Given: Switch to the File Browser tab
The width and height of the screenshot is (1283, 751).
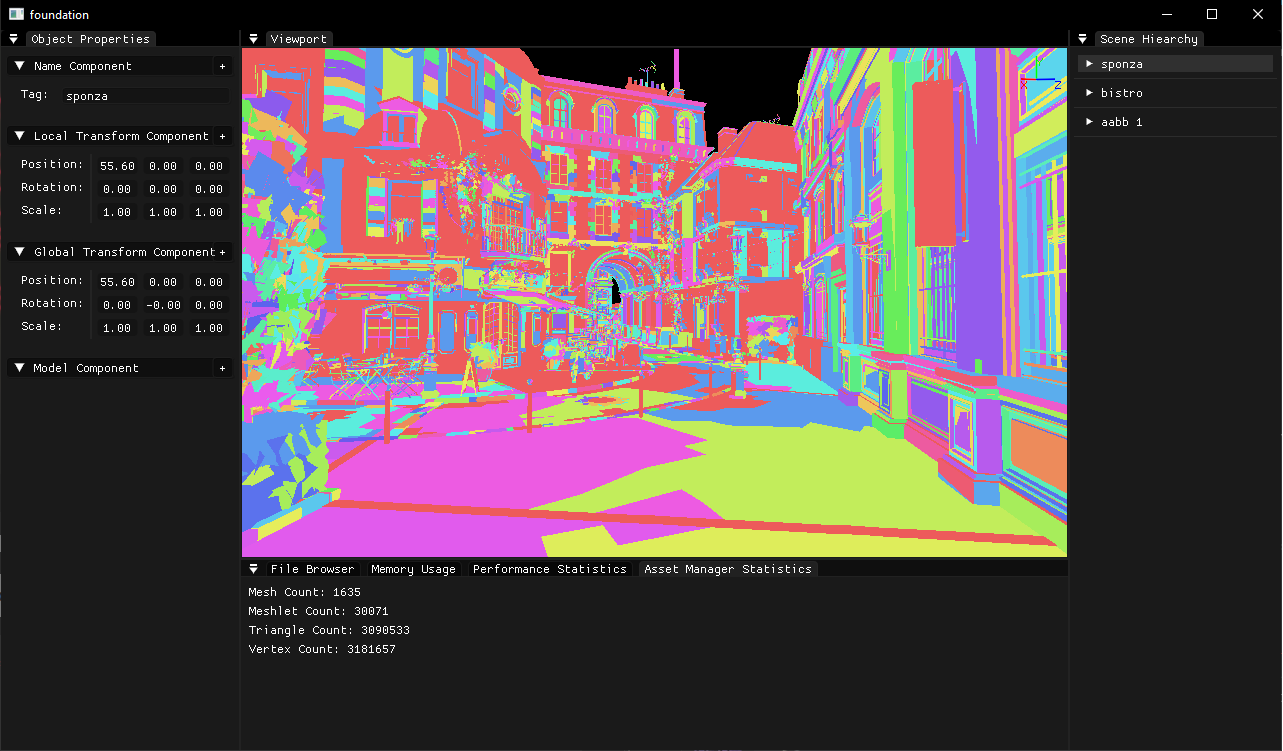Looking at the screenshot, I should point(312,569).
